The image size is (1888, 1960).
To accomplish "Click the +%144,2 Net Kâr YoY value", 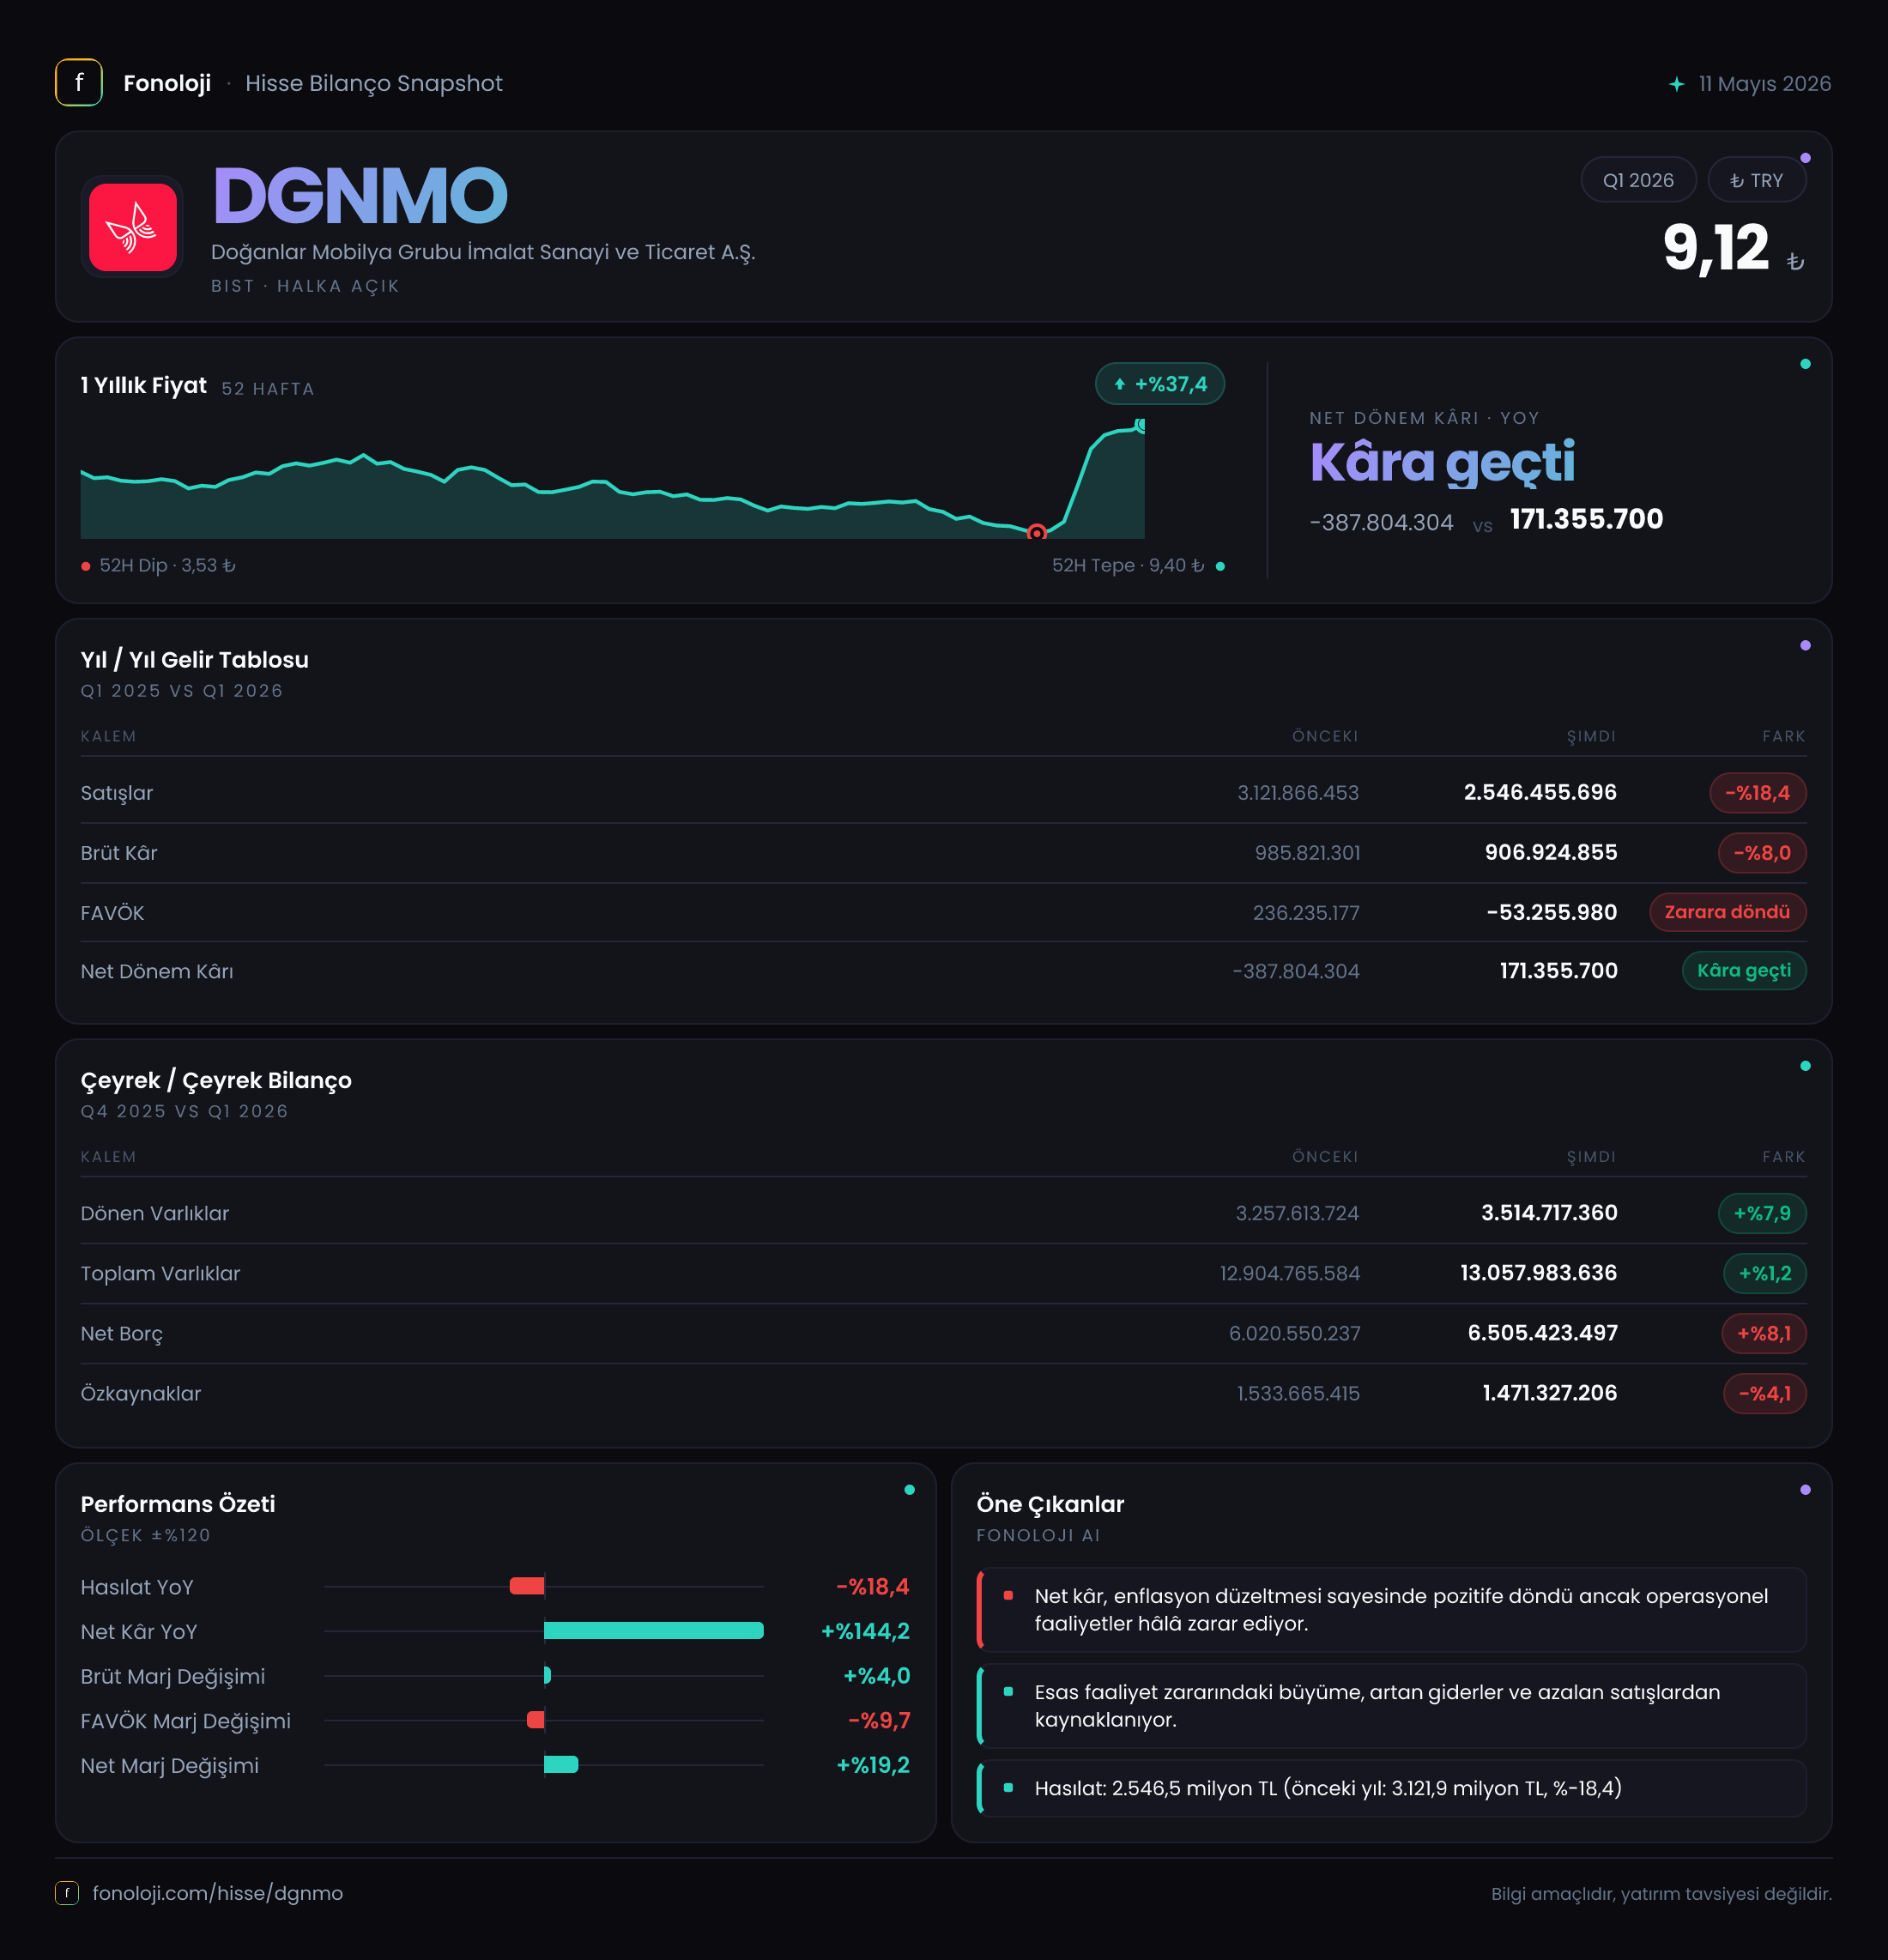I will coord(865,1631).
